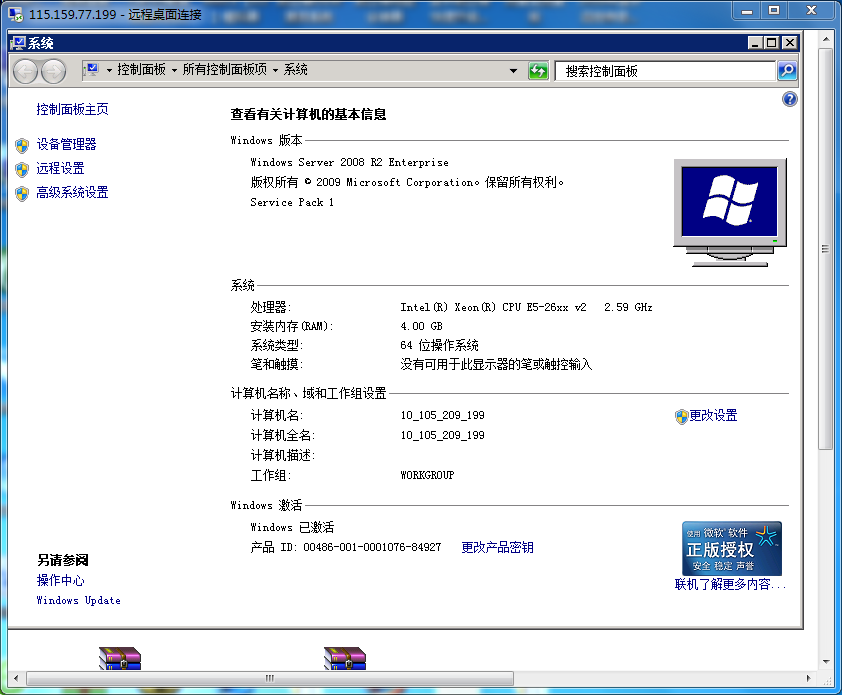Refresh the control panel address bar
842x695 pixels.
tap(539, 71)
